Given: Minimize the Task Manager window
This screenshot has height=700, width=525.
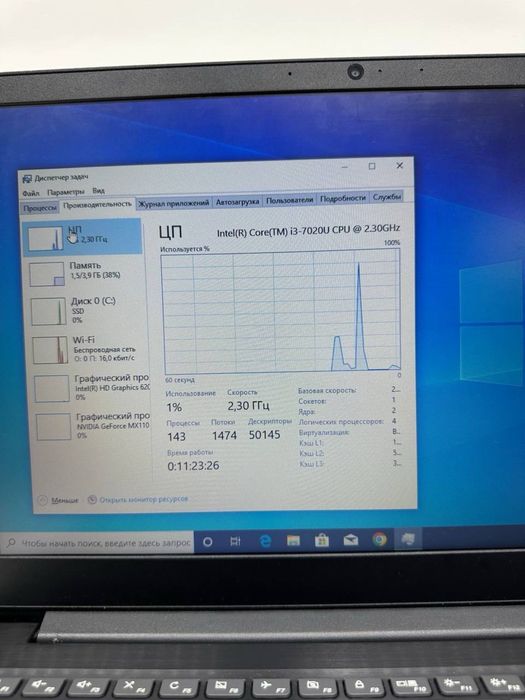Looking at the screenshot, I should click(345, 167).
